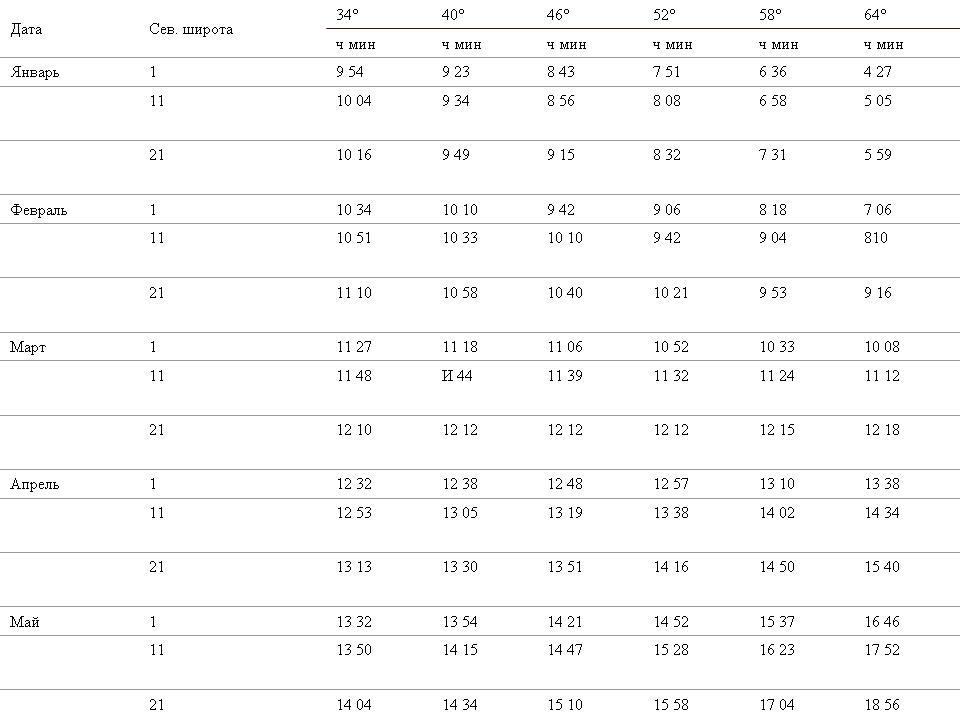Click the 'Сев. широта' column header
Image resolution: width=960 pixels, height=720 pixels.
pyautogui.click(x=191, y=29)
